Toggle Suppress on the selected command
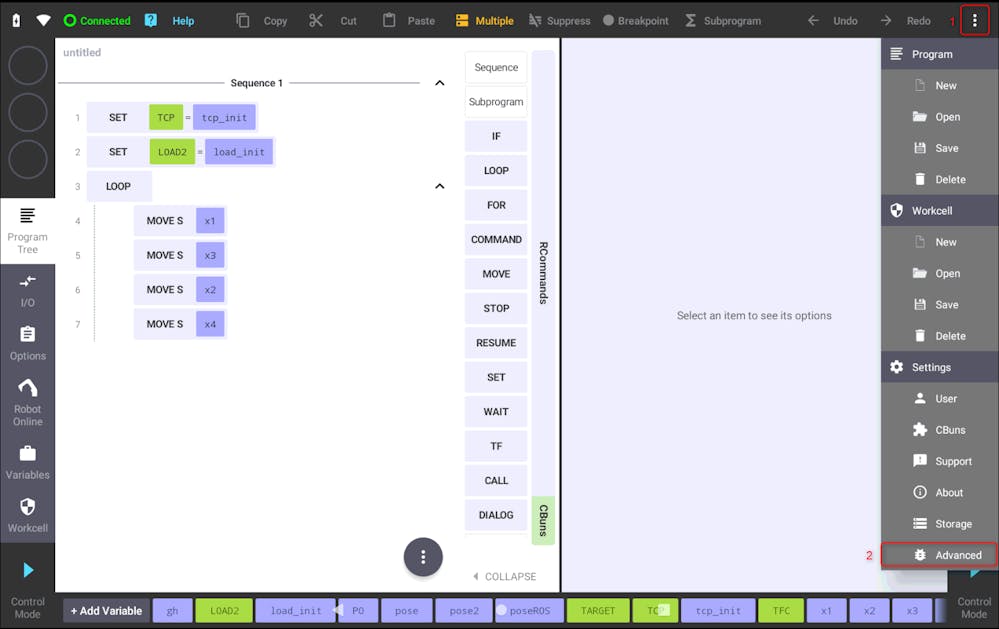 pos(559,20)
